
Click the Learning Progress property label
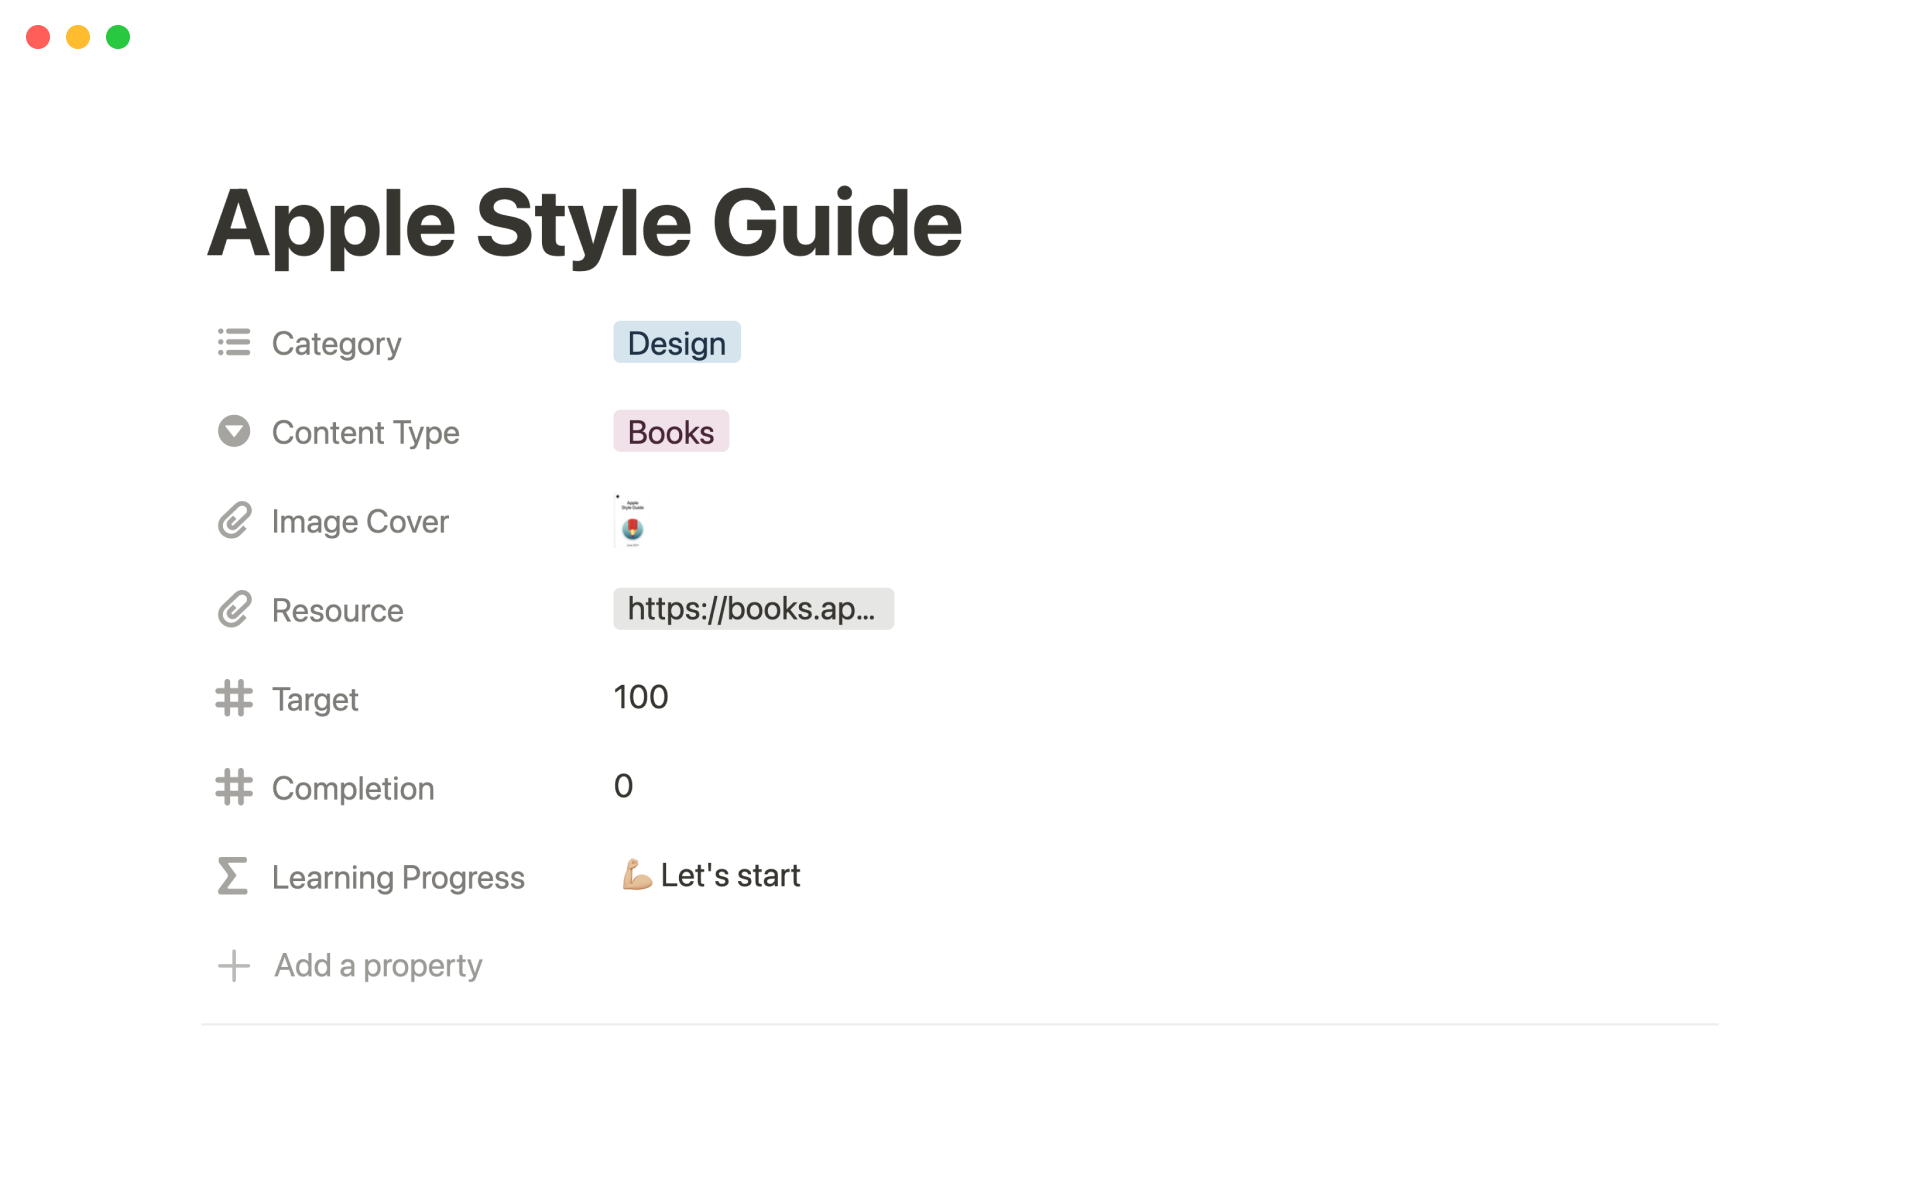(x=398, y=877)
